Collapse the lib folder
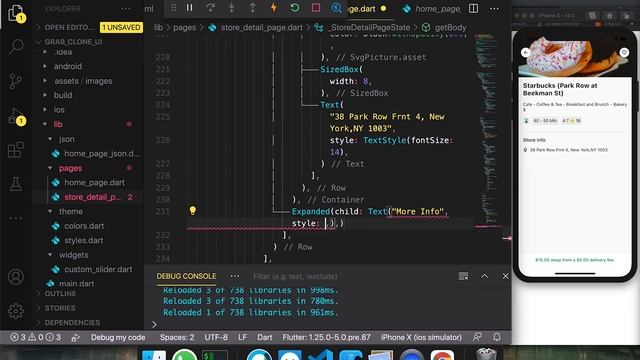The width and height of the screenshot is (640, 360). 58,124
